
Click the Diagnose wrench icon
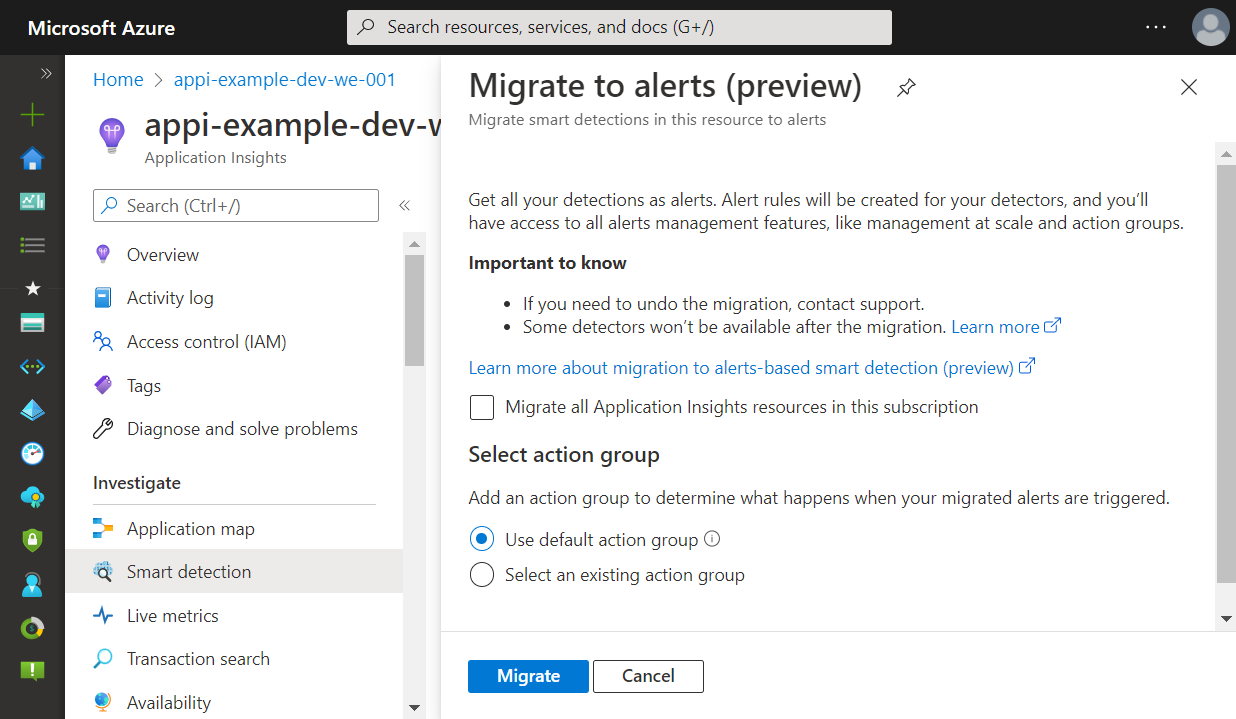[x=102, y=429]
